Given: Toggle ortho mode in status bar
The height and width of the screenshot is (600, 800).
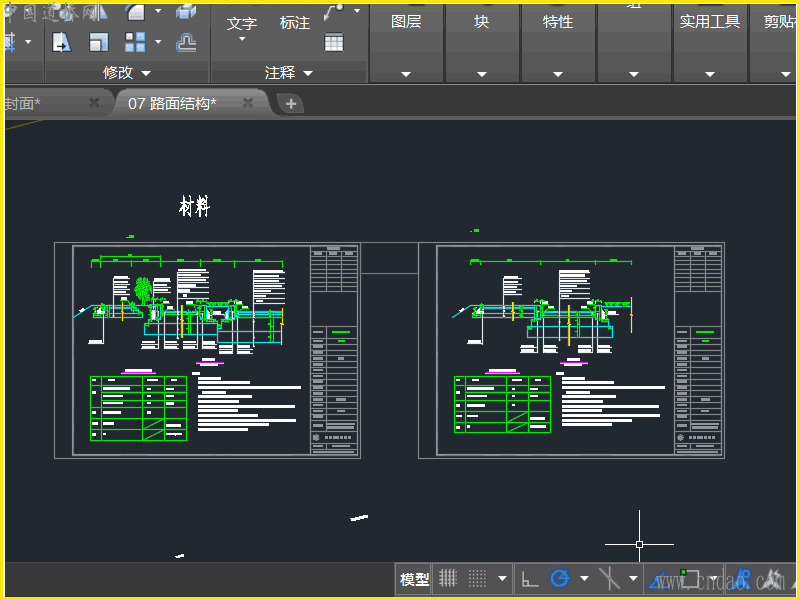Looking at the screenshot, I should [x=530, y=578].
